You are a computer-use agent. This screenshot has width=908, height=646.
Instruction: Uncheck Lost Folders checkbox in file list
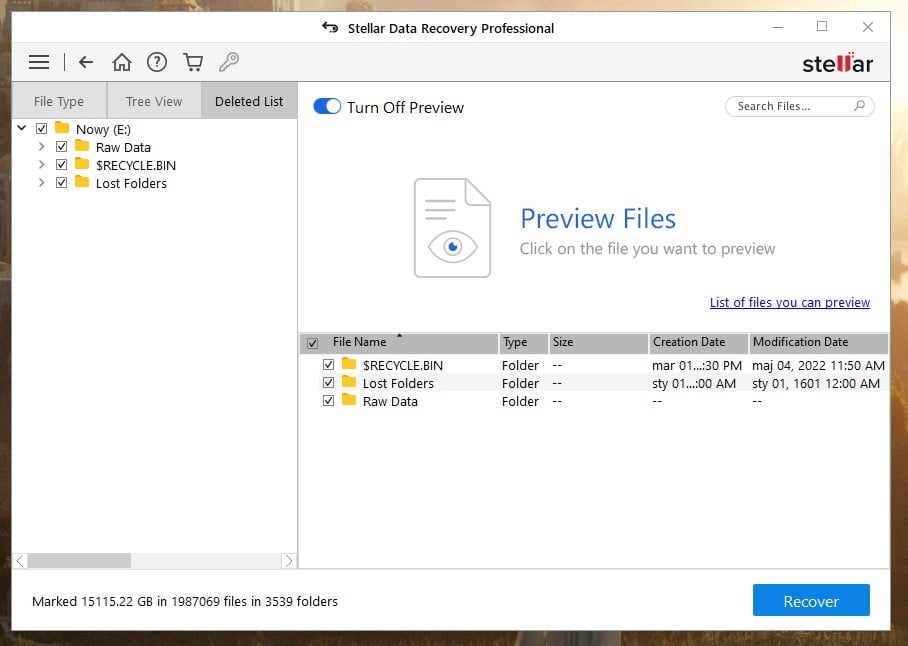click(328, 383)
